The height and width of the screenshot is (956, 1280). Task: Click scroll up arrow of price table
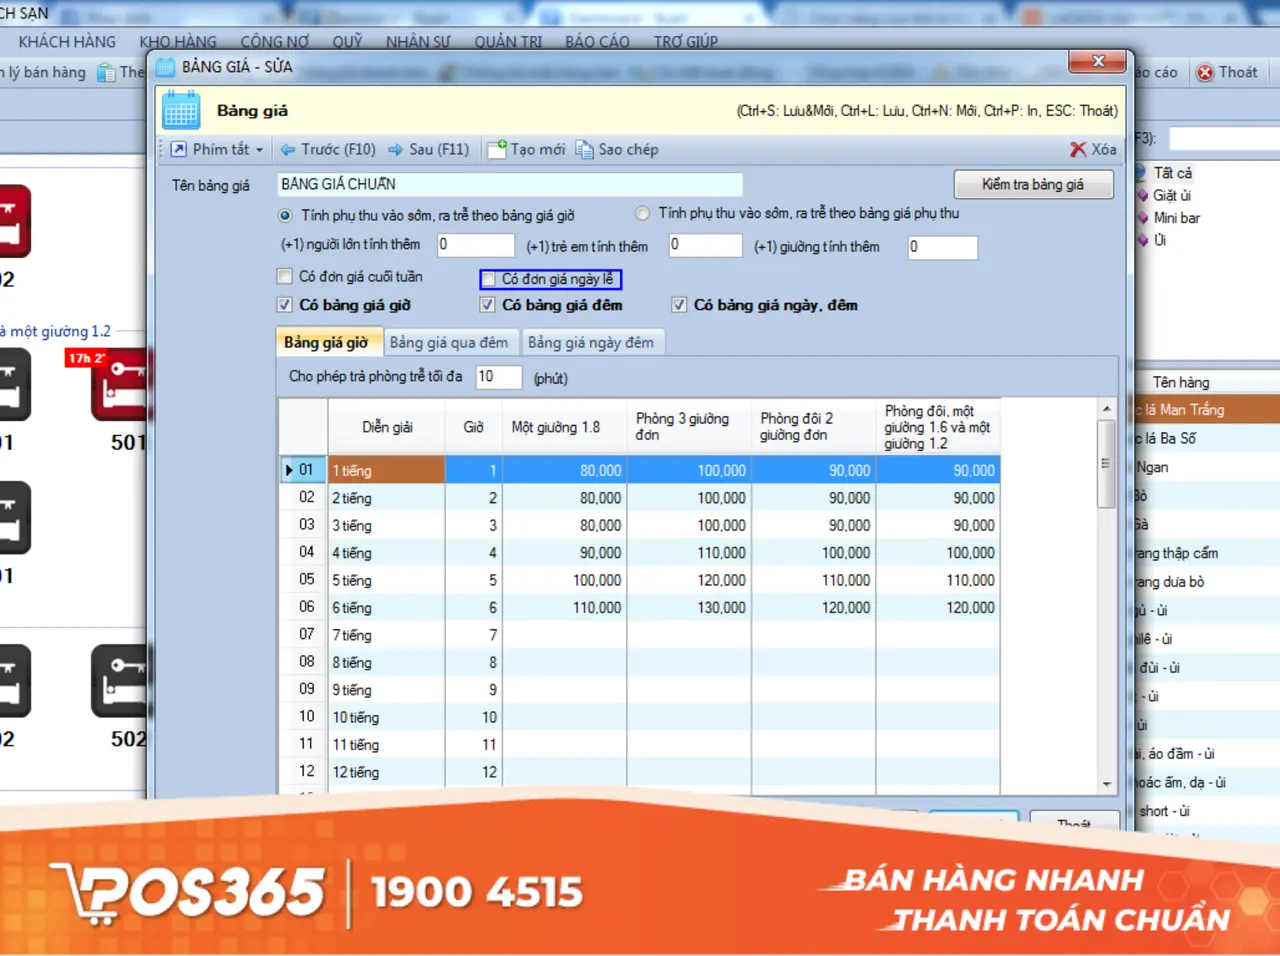click(1106, 409)
